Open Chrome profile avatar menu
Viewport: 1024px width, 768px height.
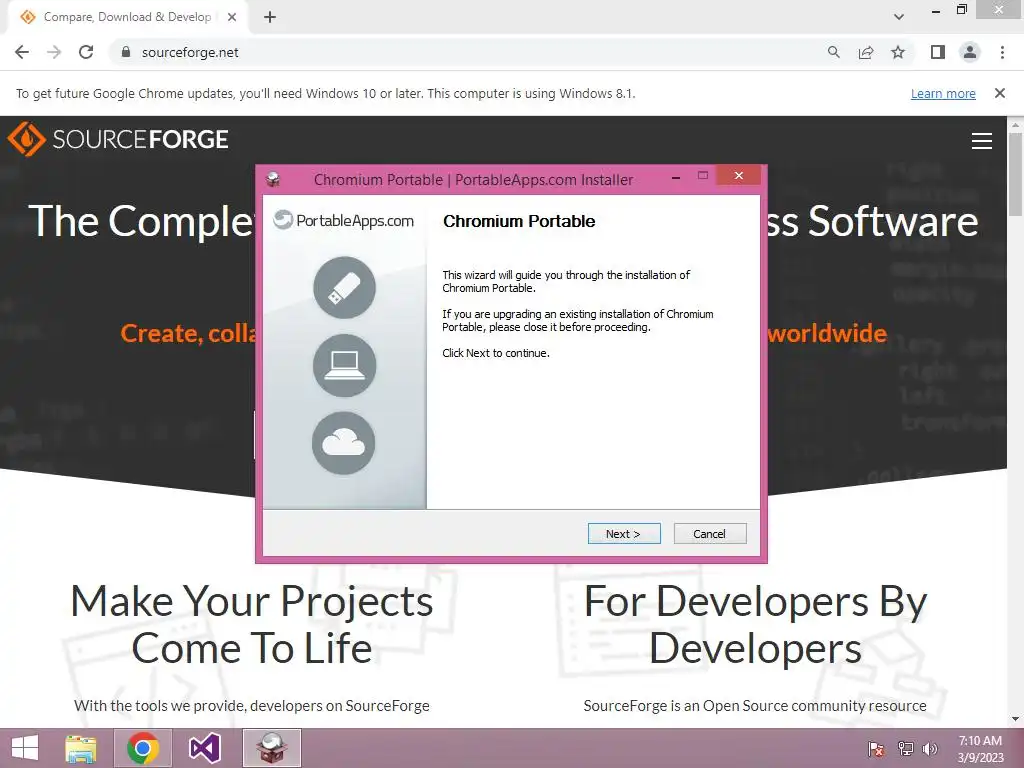[x=970, y=52]
